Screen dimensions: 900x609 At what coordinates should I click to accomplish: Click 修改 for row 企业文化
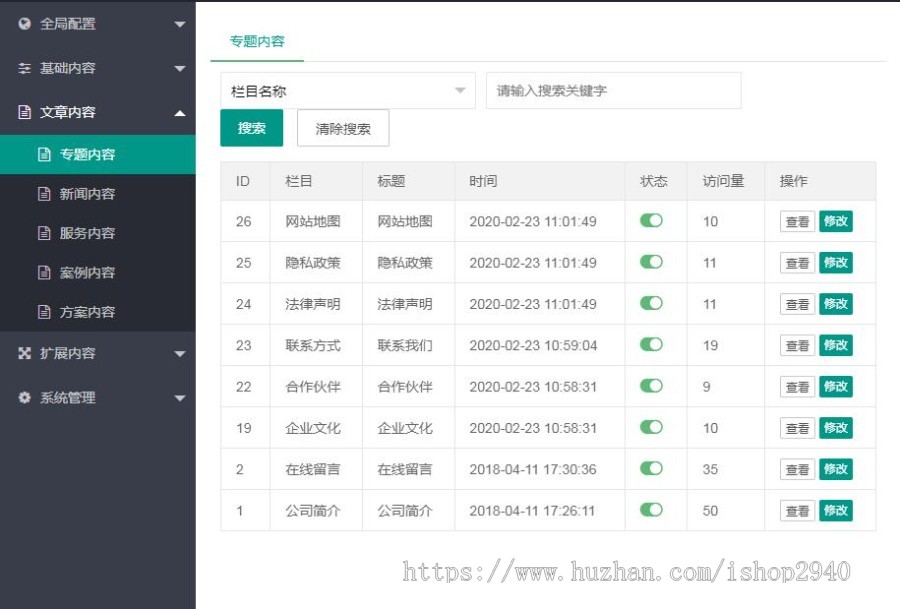coord(836,428)
